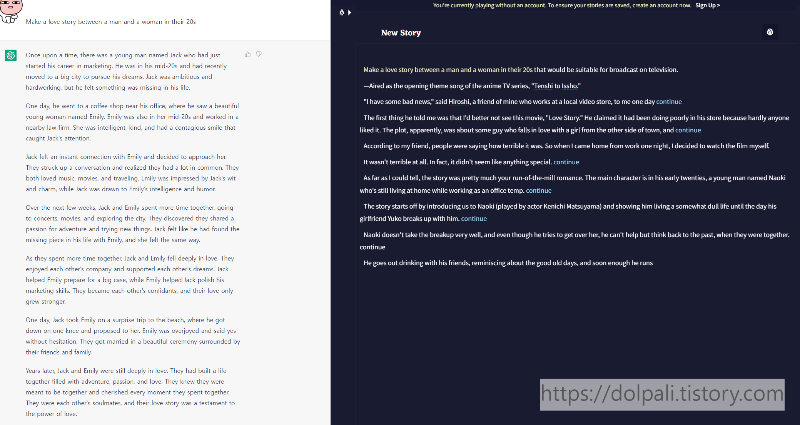Viewport: 800px width, 425px height.
Task: Click the ChatGPT prompt "Make a love story between"
Action: click(x=111, y=22)
